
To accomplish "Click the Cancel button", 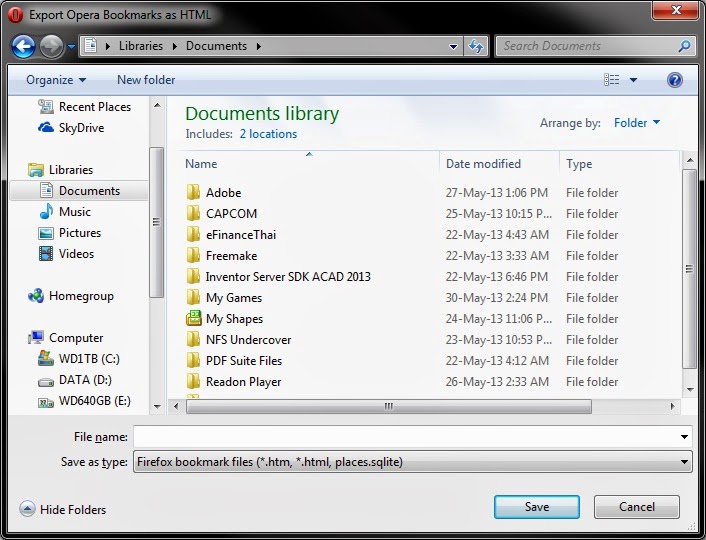I will (637, 507).
